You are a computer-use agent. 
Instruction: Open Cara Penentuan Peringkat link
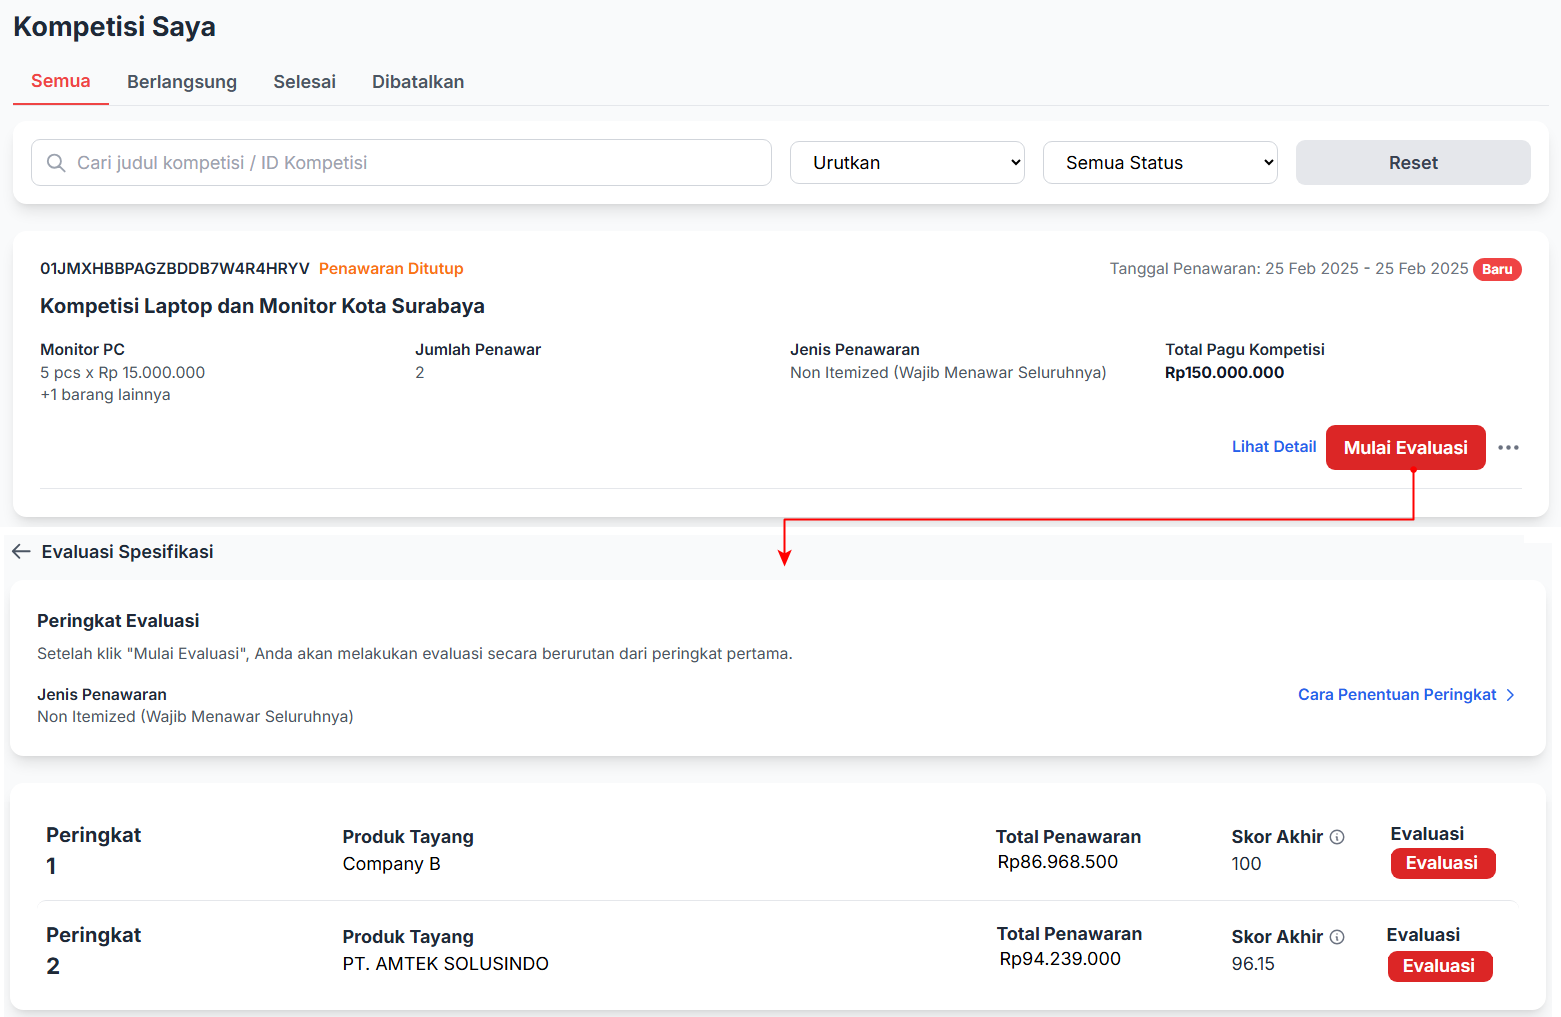click(x=1396, y=695)
